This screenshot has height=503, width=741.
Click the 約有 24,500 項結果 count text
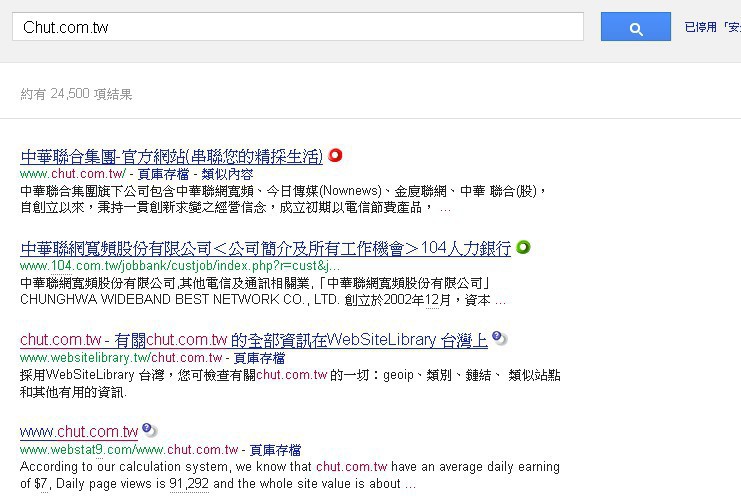click(x=76, y=94)
